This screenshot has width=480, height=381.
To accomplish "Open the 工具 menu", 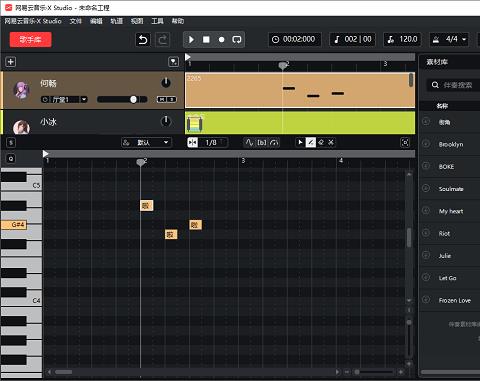I will click(157, 21).
